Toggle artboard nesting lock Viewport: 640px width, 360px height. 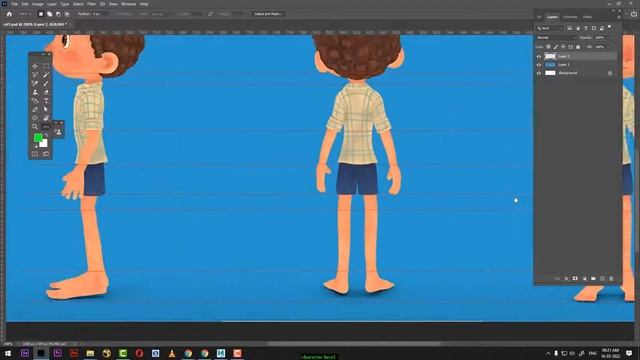(x=571, y=47)
